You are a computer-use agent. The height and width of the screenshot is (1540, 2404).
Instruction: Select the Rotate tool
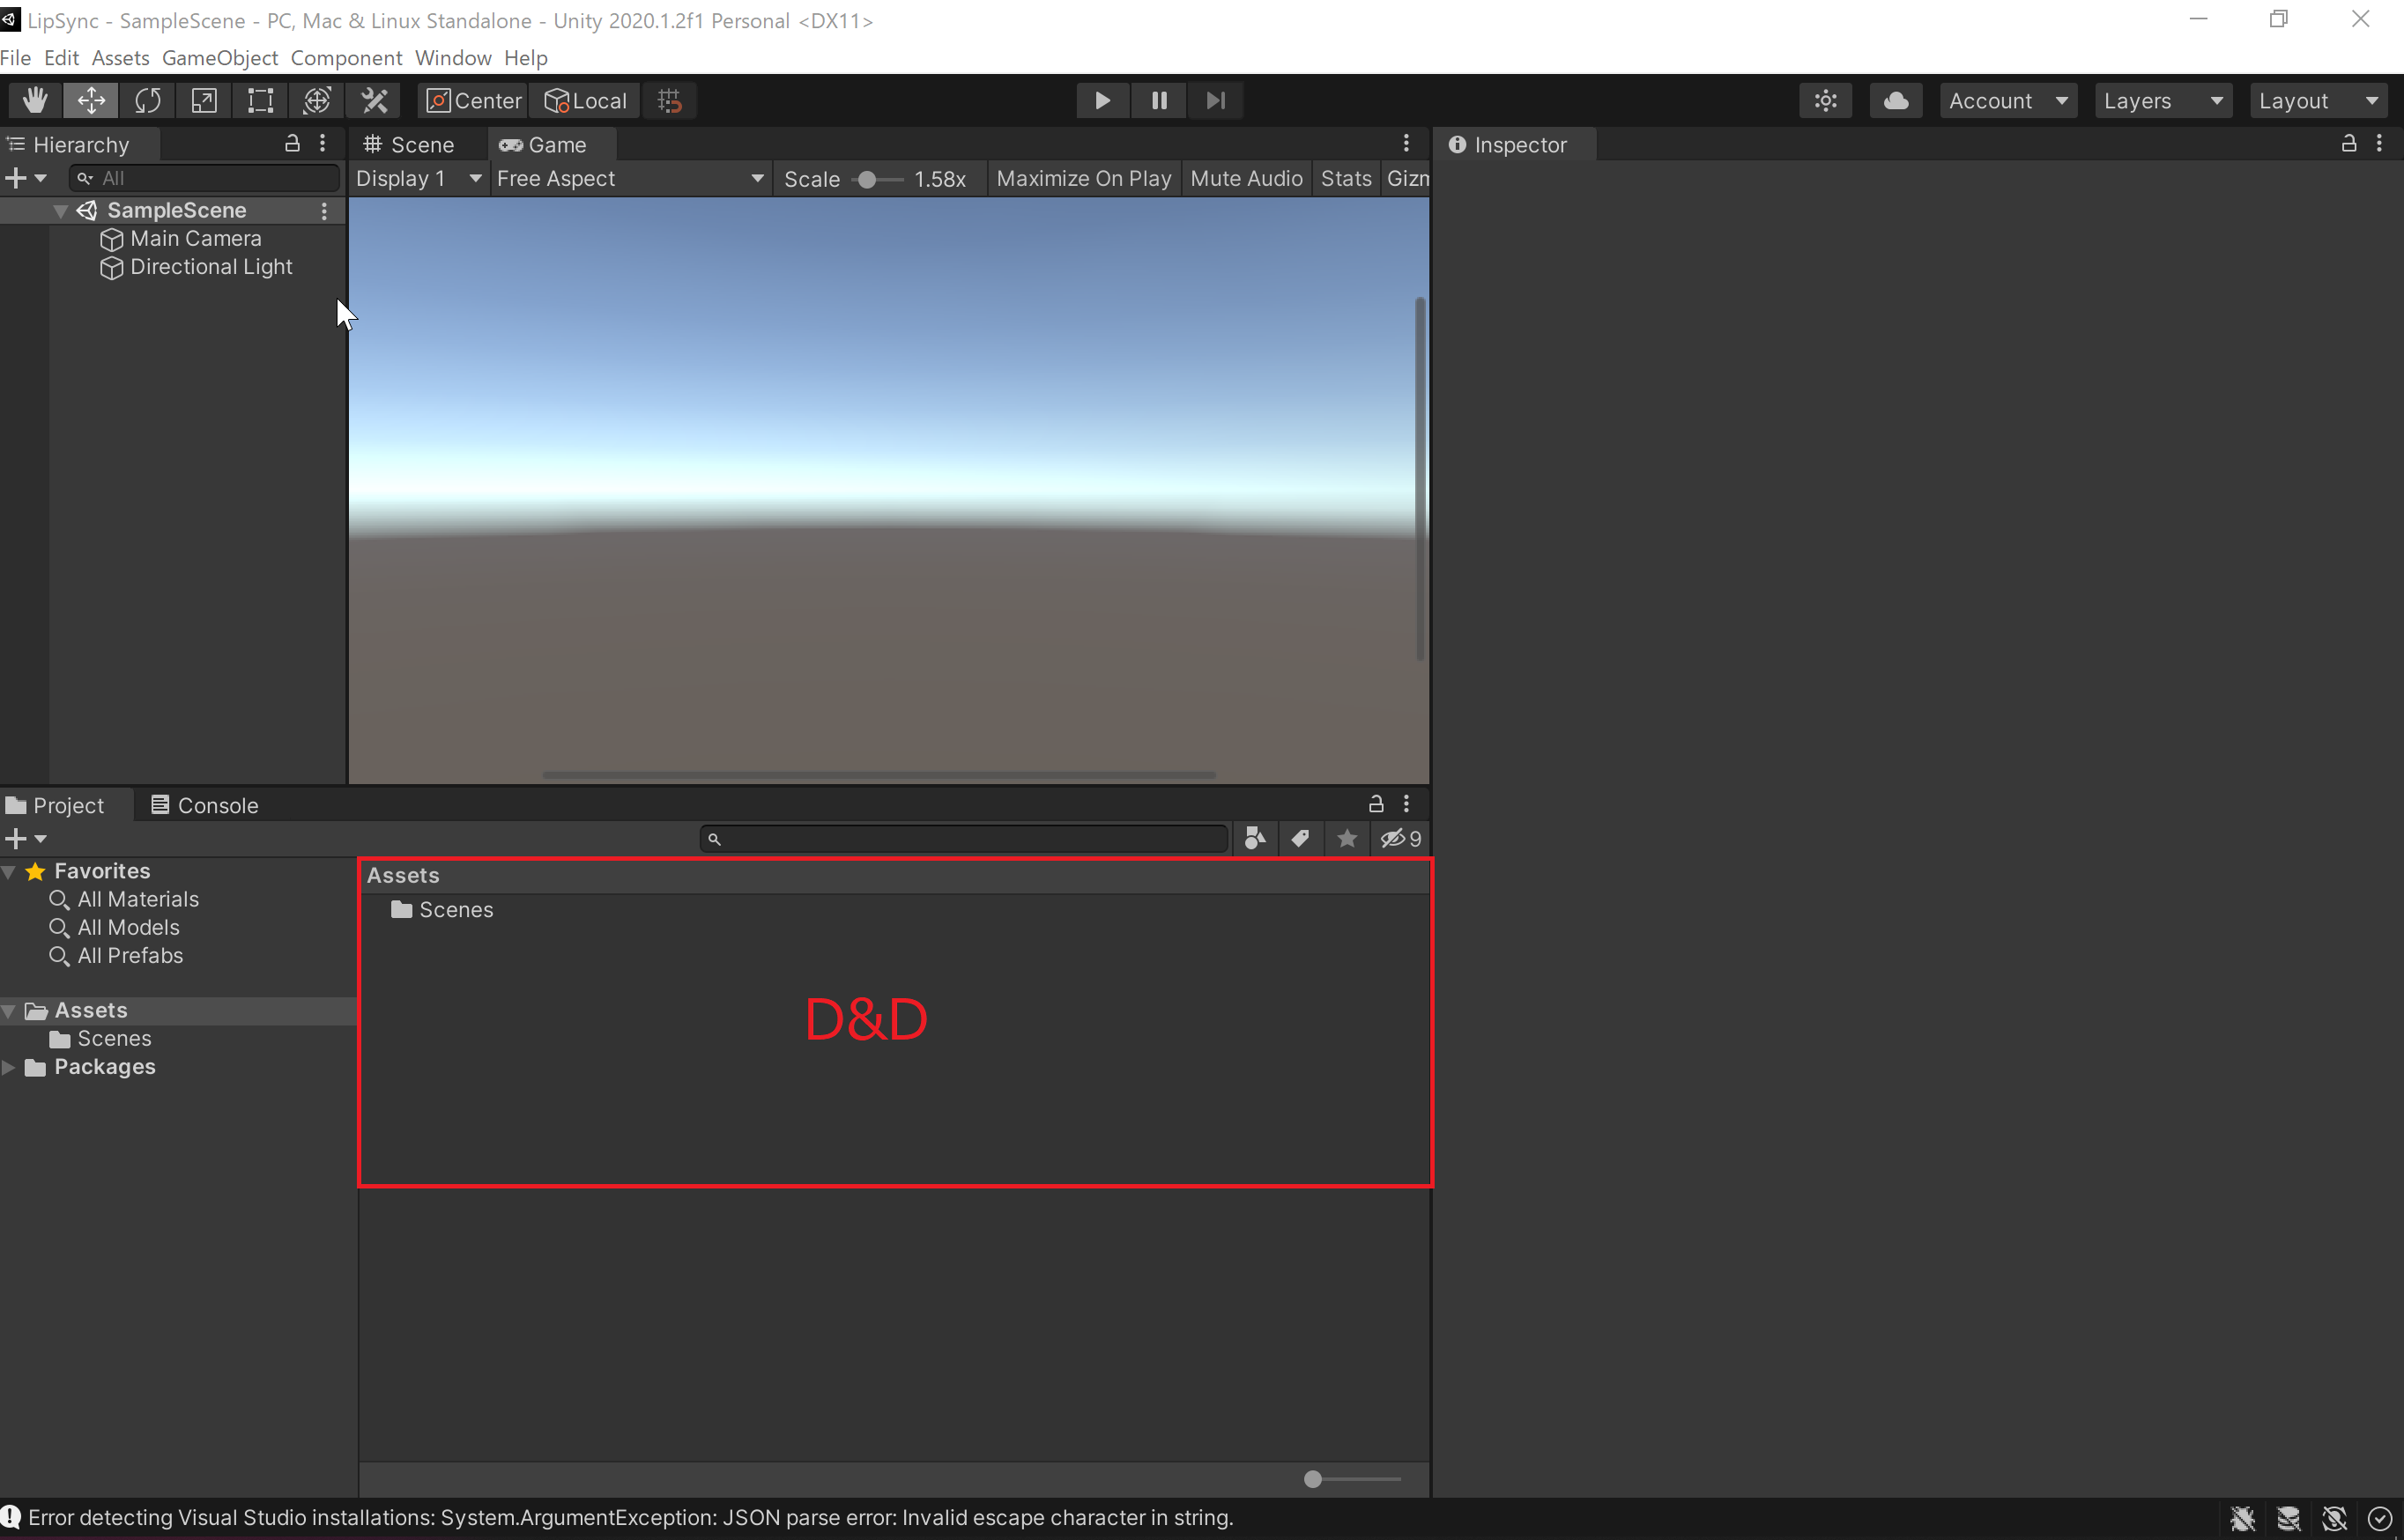[x=148, y=100]
